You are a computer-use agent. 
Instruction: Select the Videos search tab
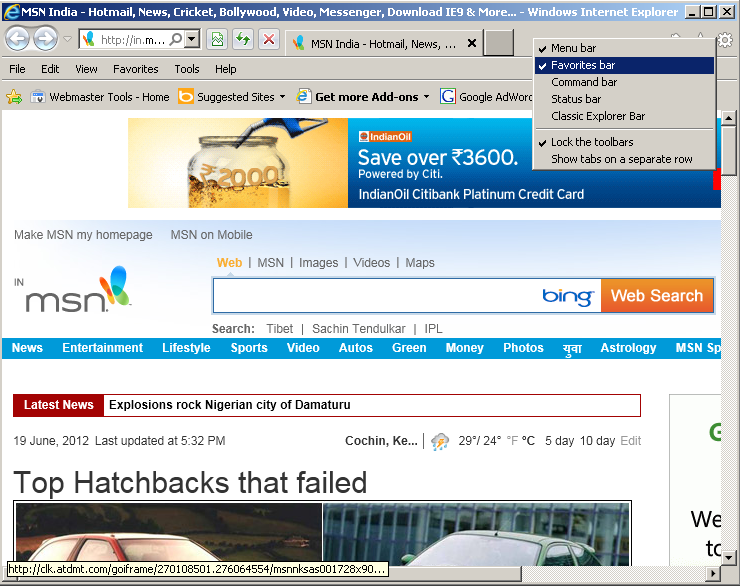[372, 263]
